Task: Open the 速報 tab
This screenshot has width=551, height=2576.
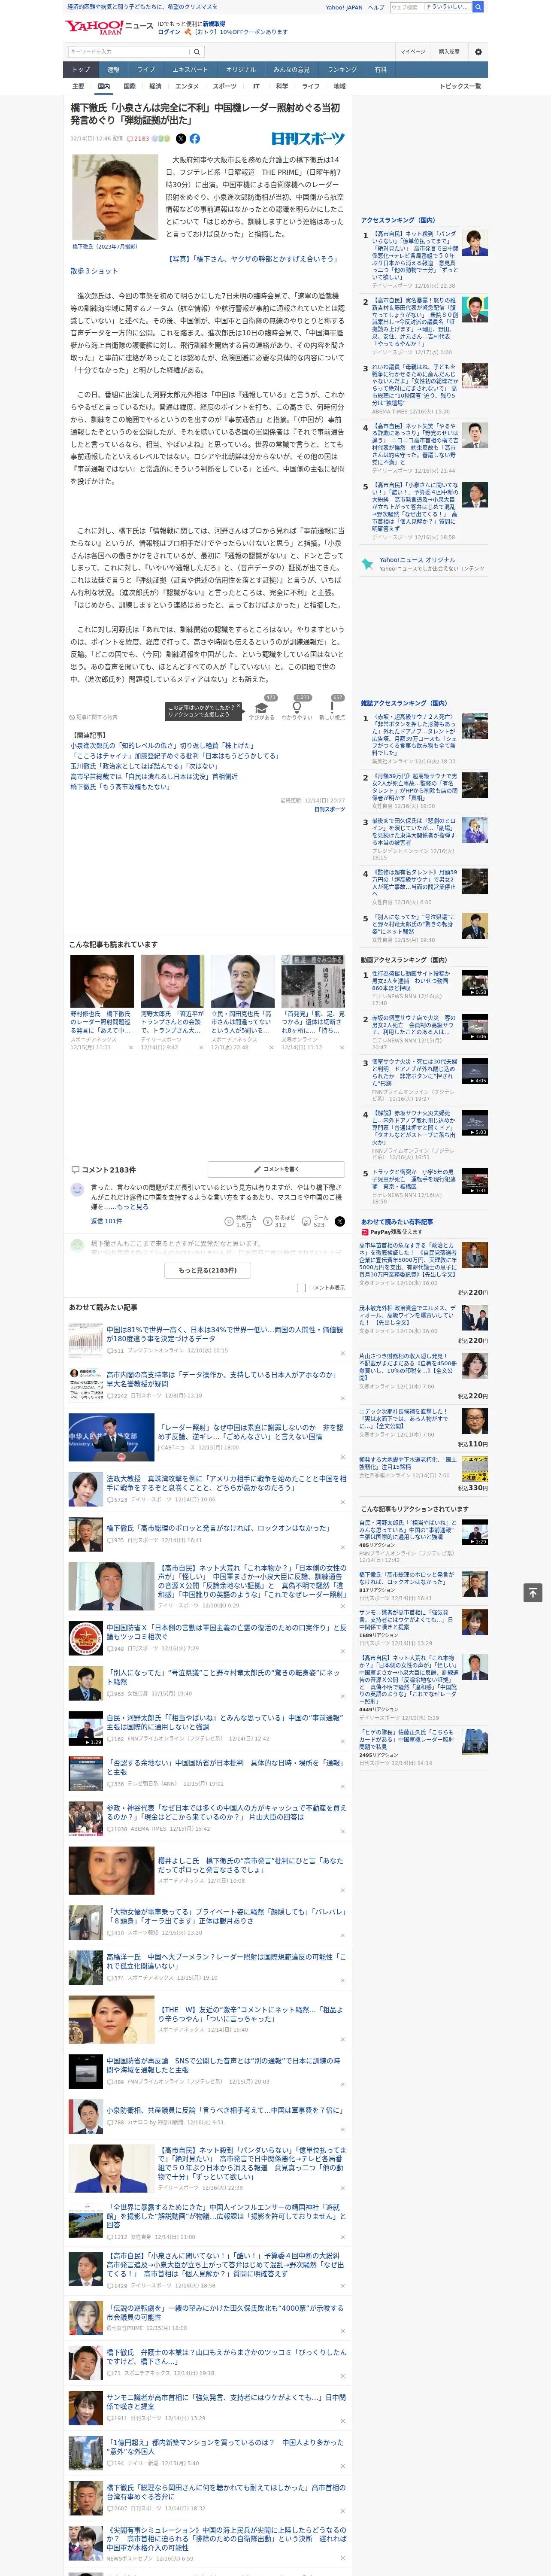Action: click(113, 69)
